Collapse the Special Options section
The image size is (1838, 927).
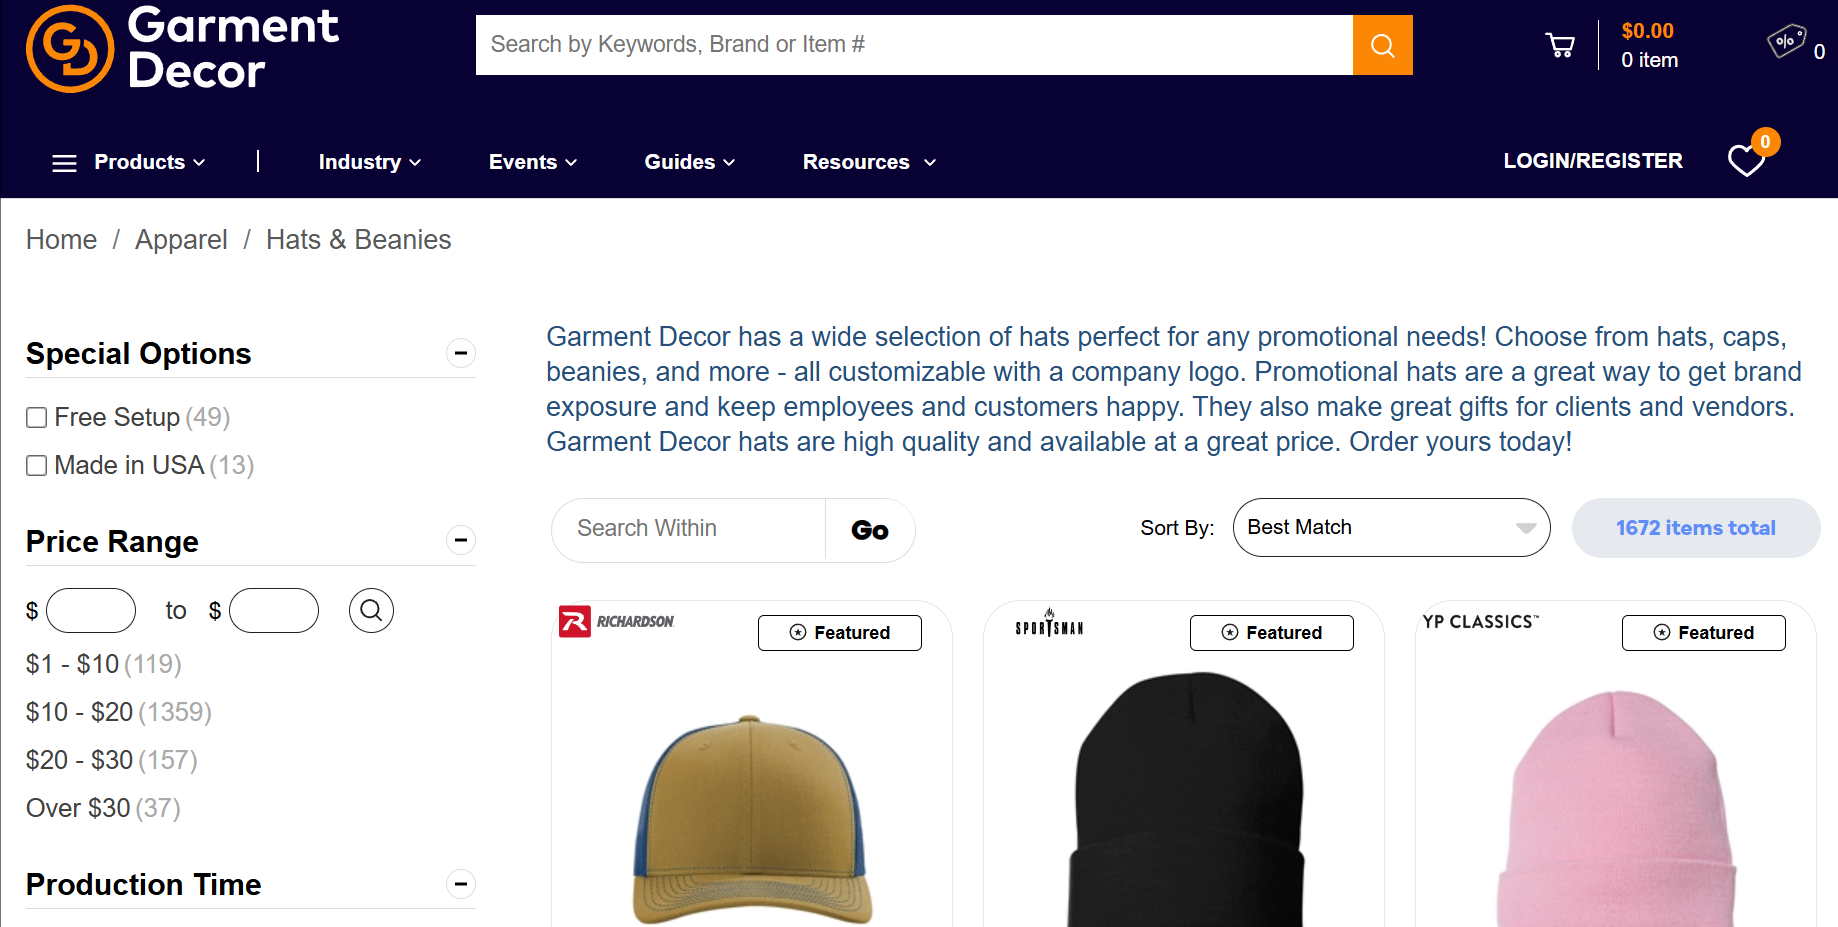pyautogui.click(x=460, y=353)
